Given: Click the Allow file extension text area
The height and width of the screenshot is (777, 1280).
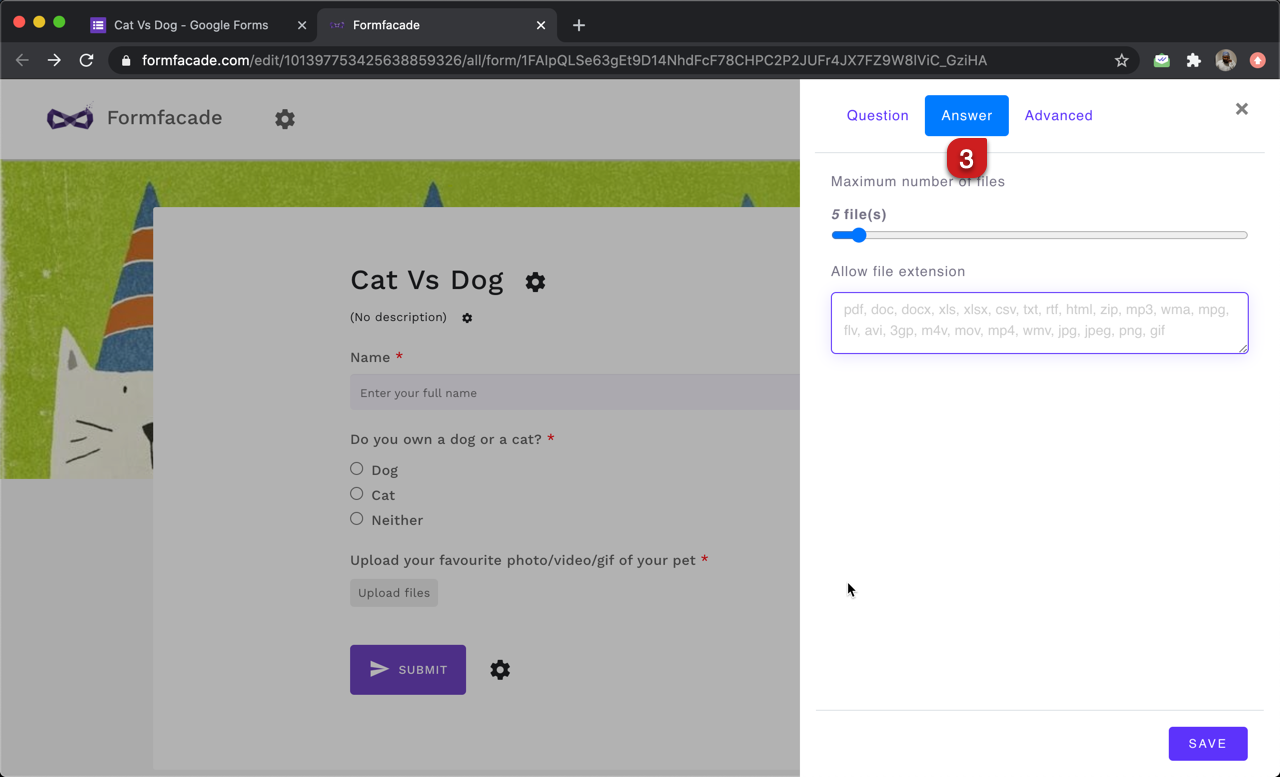Looking at the screenshot, I should pos(1039,322).
